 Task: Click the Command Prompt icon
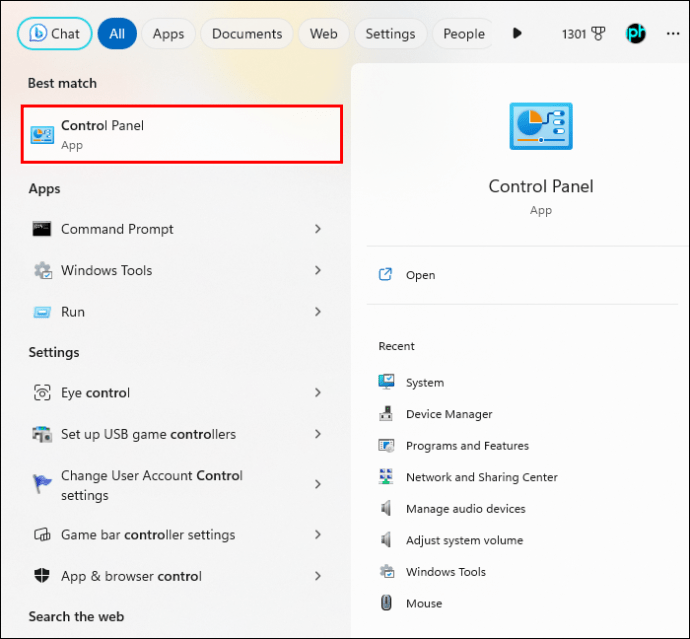pyautogui.click(x=42, y=229)
